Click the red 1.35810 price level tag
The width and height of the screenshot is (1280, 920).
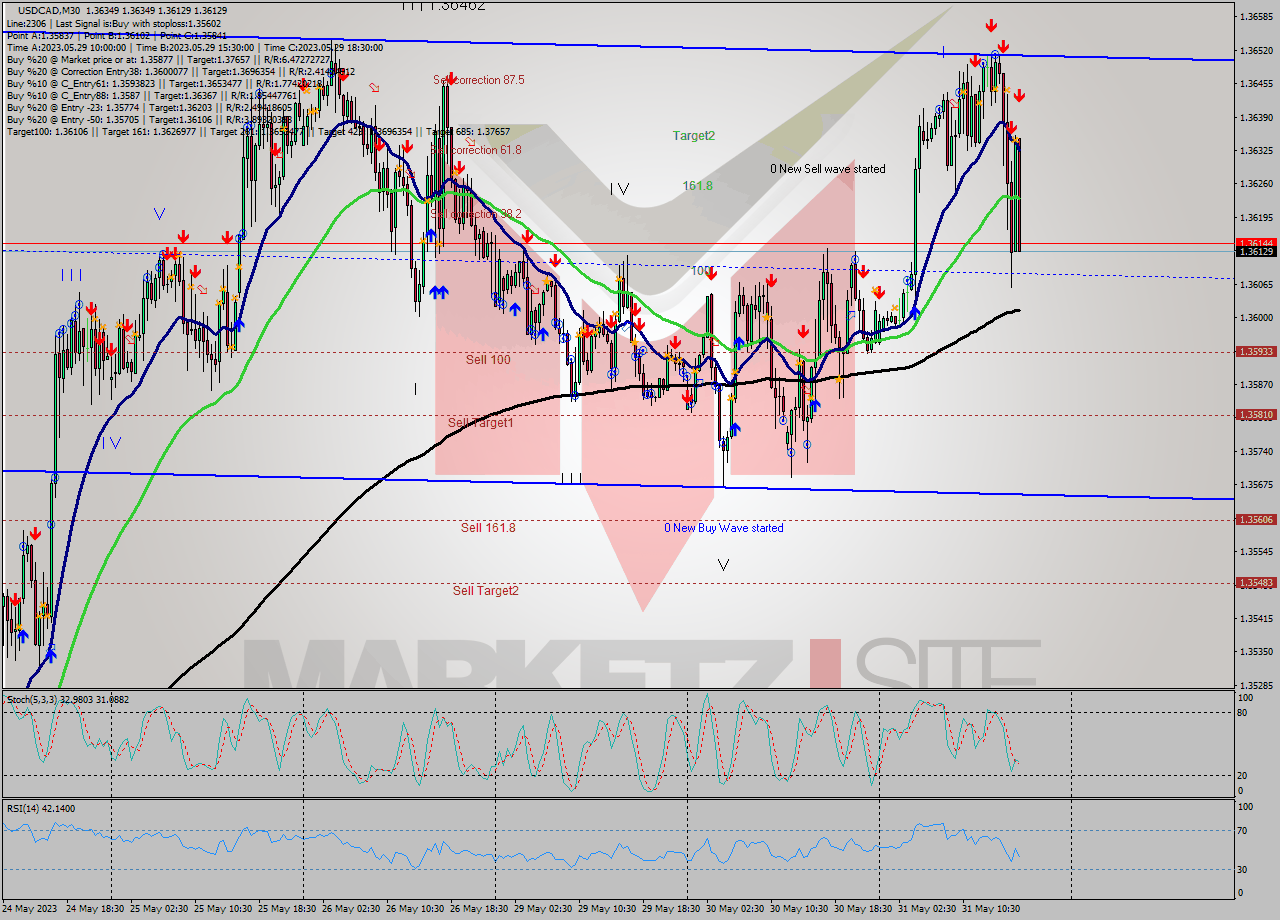click(1255, 414)
